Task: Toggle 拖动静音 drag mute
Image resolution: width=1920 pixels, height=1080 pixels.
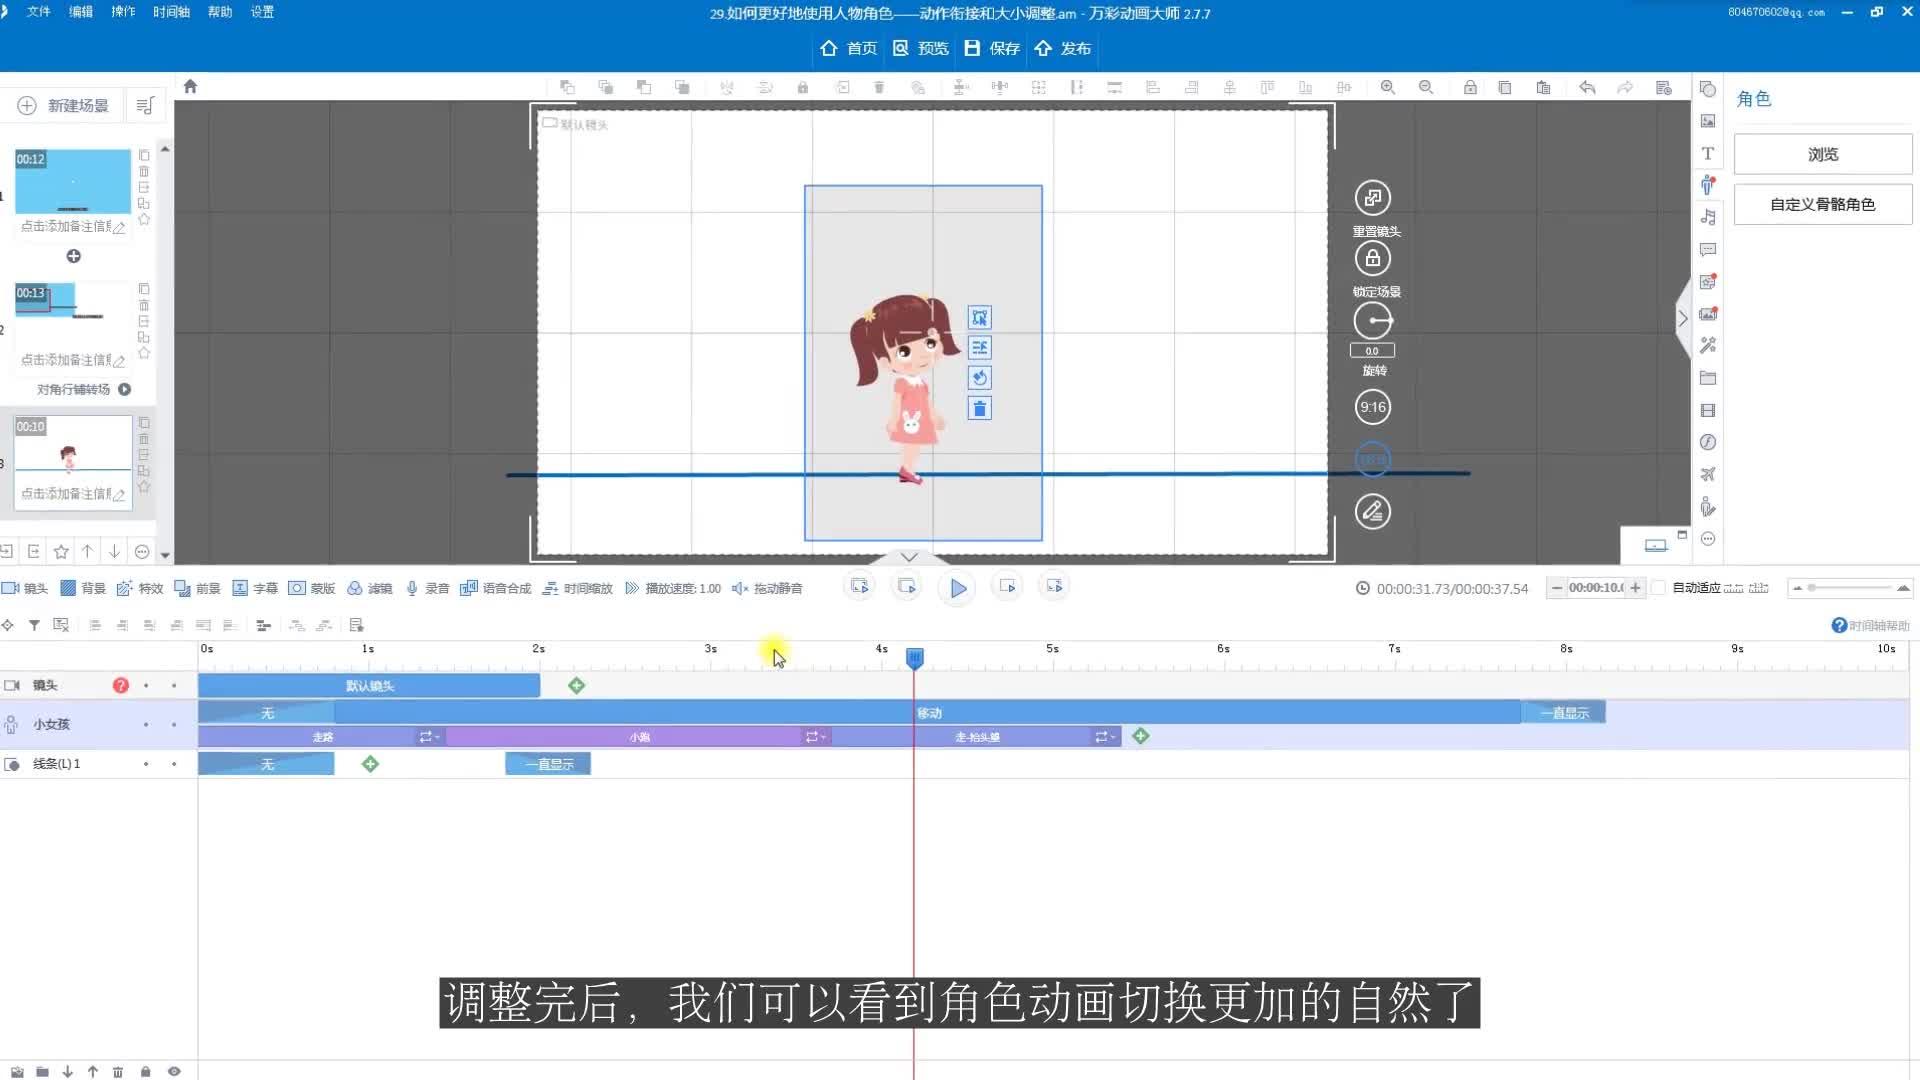Action: 767,588
